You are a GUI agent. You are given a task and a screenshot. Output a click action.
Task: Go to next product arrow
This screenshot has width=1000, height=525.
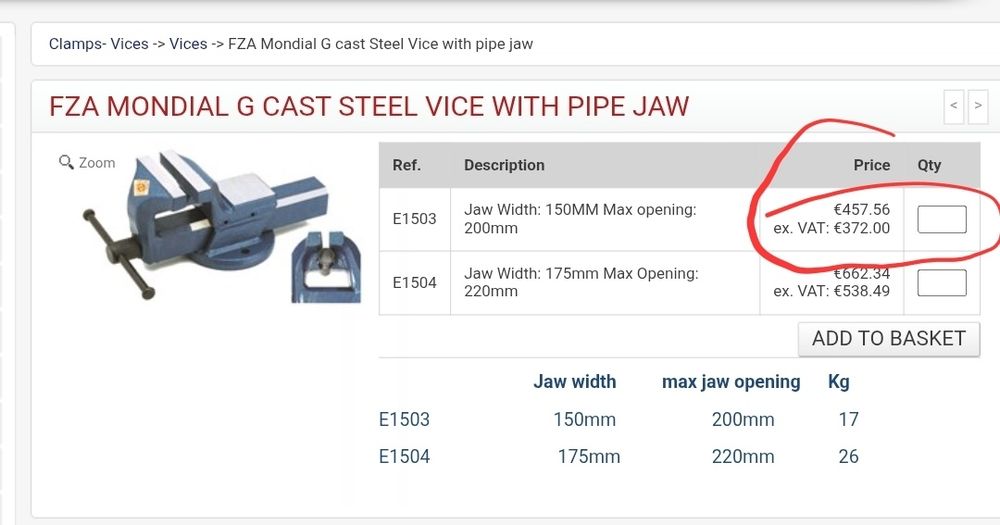click(978, 106)
